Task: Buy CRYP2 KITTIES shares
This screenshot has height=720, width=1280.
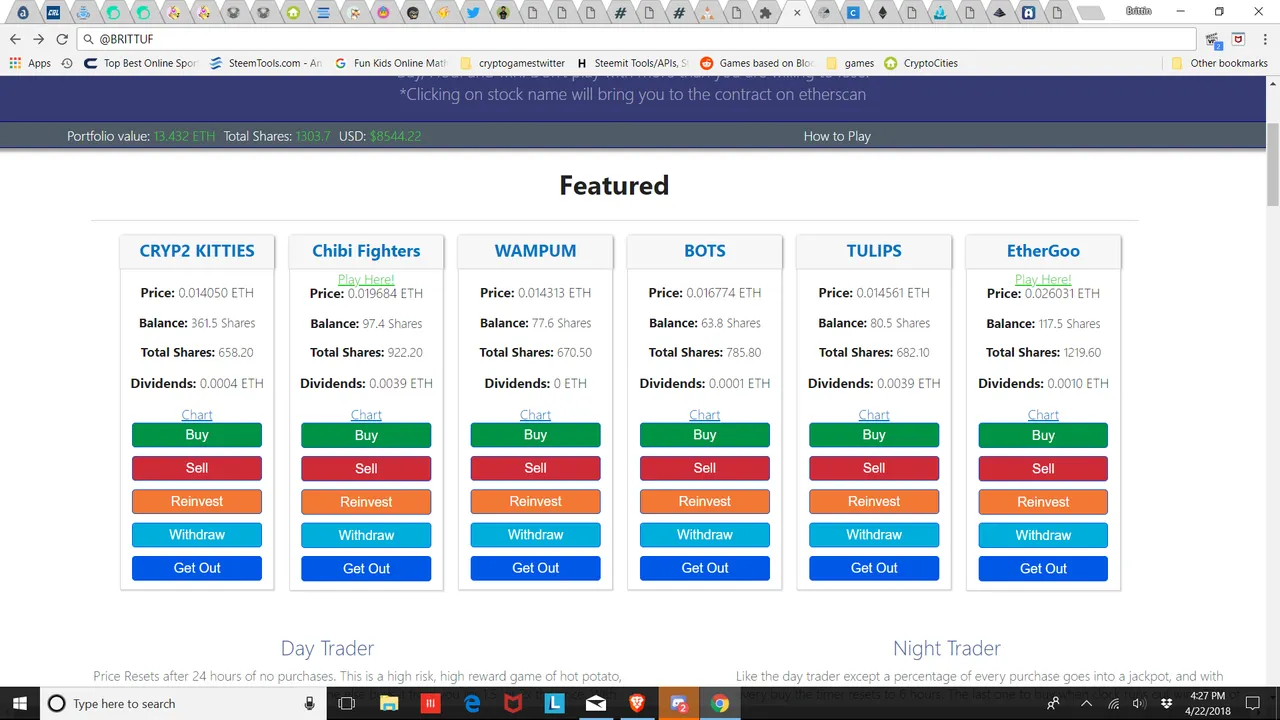Action: (197, 435)
